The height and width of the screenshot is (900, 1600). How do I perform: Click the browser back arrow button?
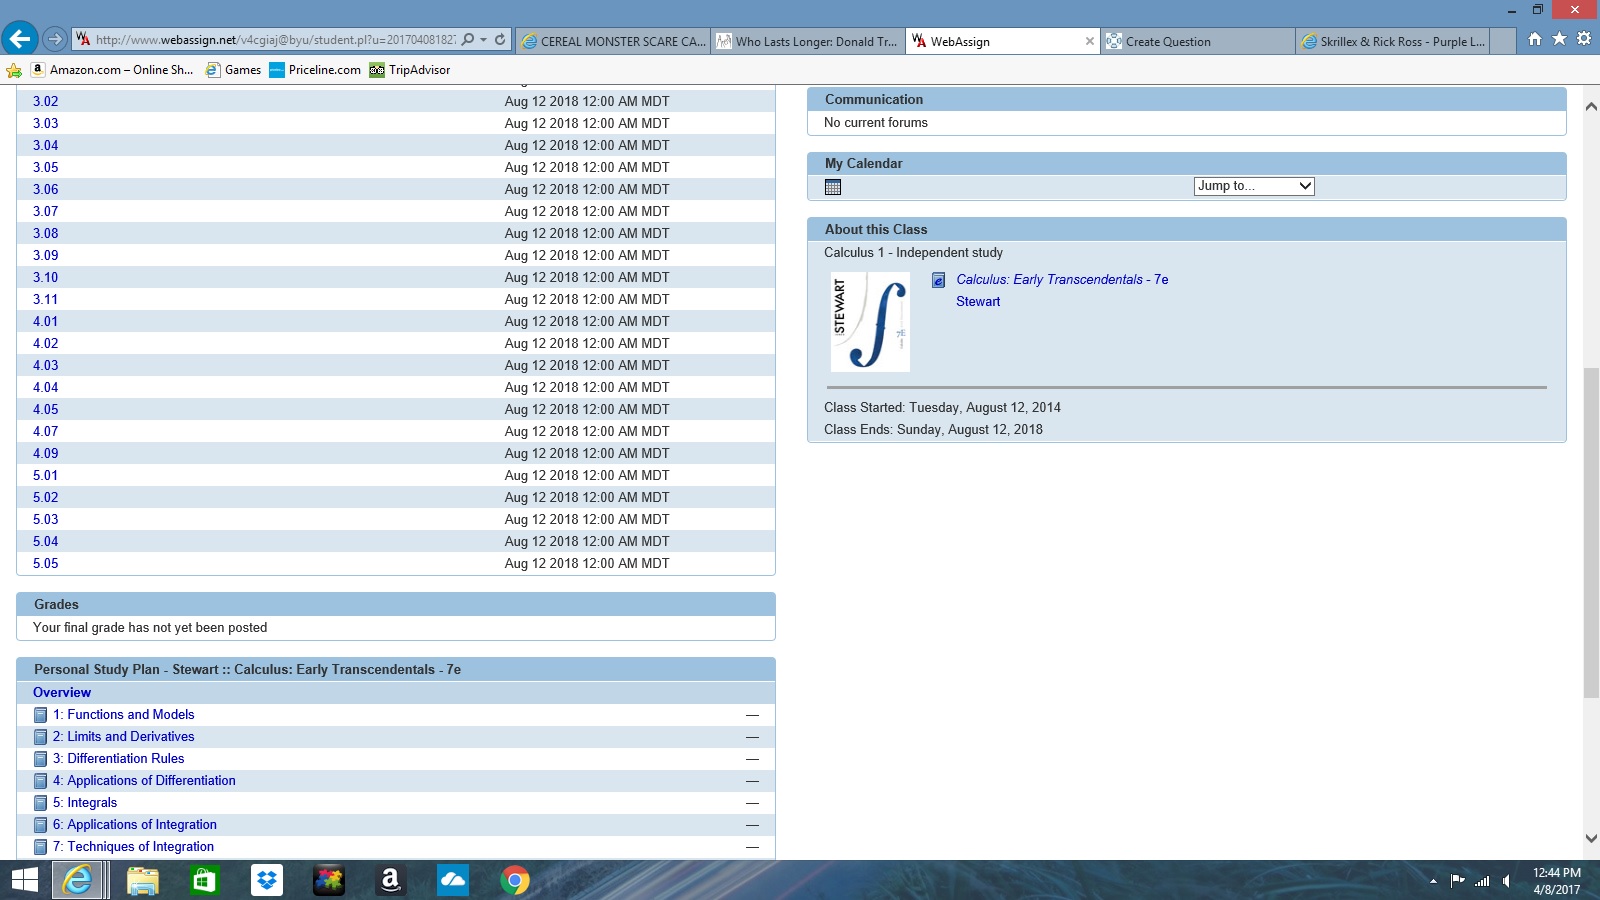pos(20,40)
